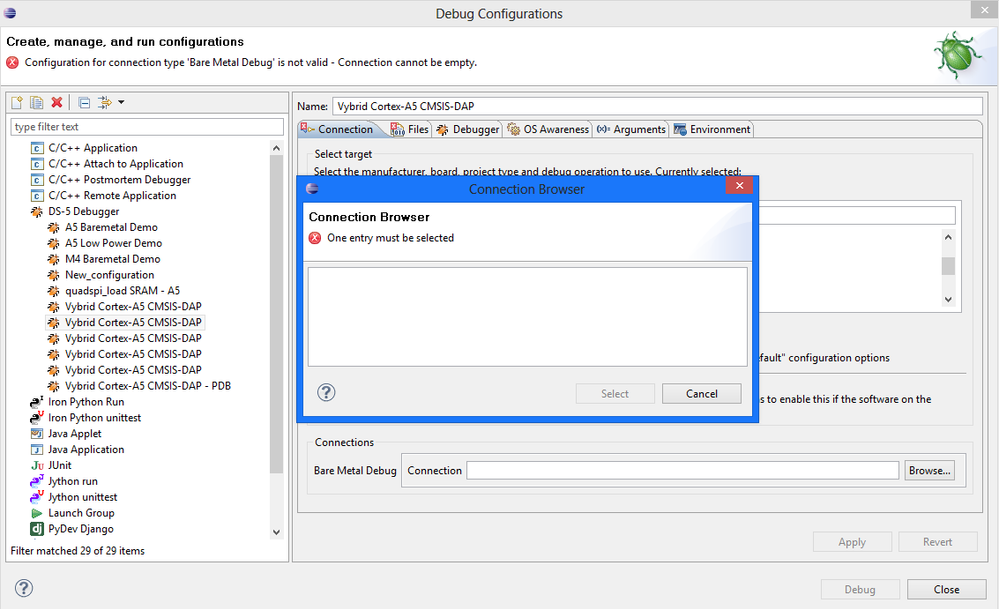The width and height of the screenshot is (999, 609).
Task: Select the A5 Baremetal Demo configuration
Action: pos(111,227)
